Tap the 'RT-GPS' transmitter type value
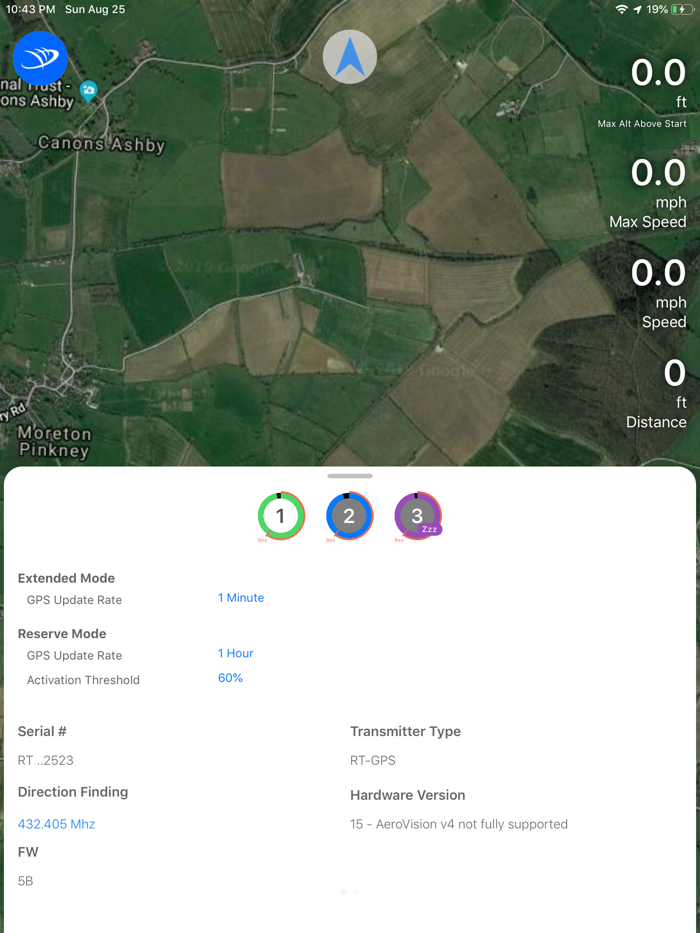The height and width of the screenshot is (933, 700). tap(373, 760)
